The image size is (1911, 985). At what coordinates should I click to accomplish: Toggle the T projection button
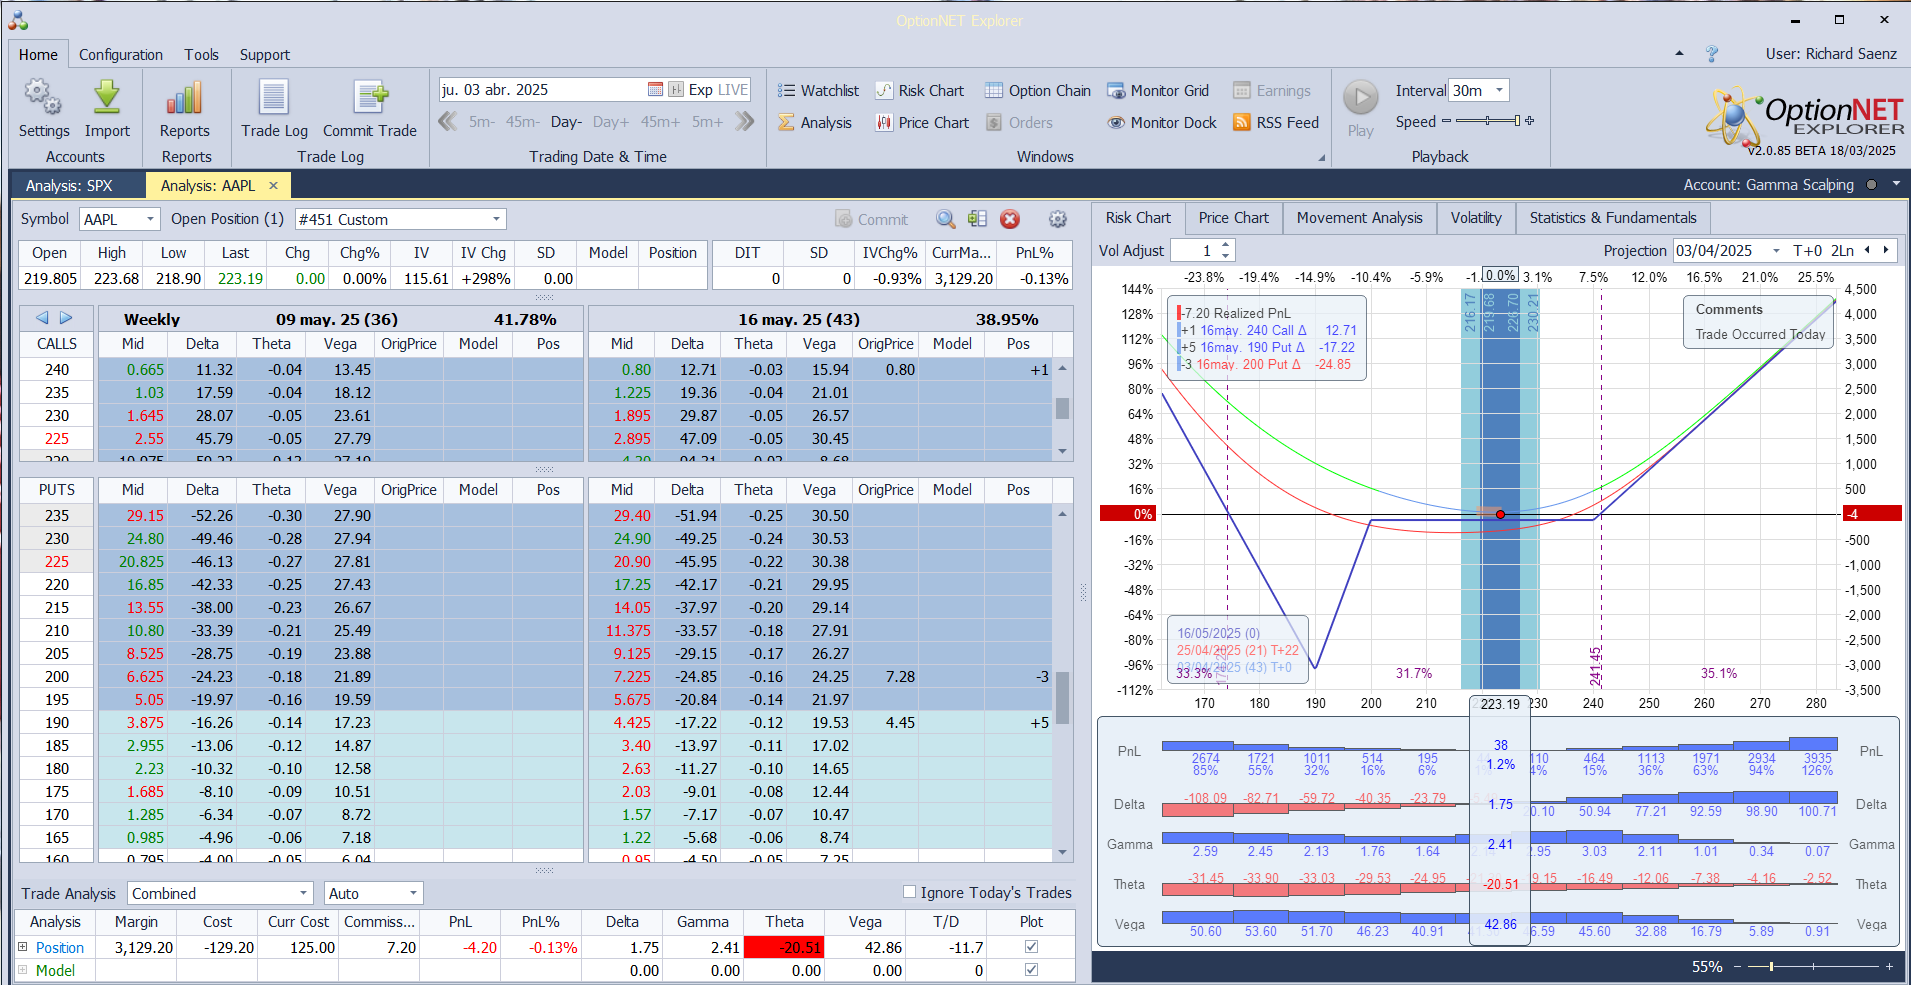pos(1797,251)
